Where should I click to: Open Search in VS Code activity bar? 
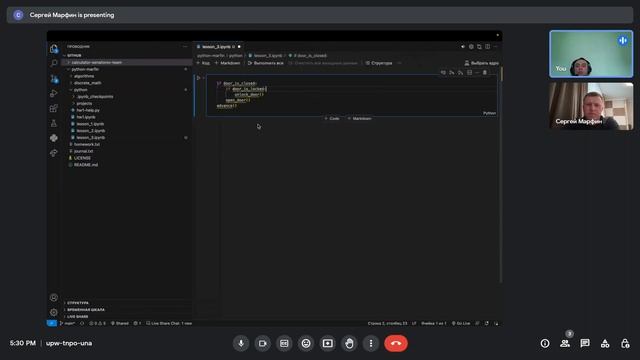coord(53,63)
